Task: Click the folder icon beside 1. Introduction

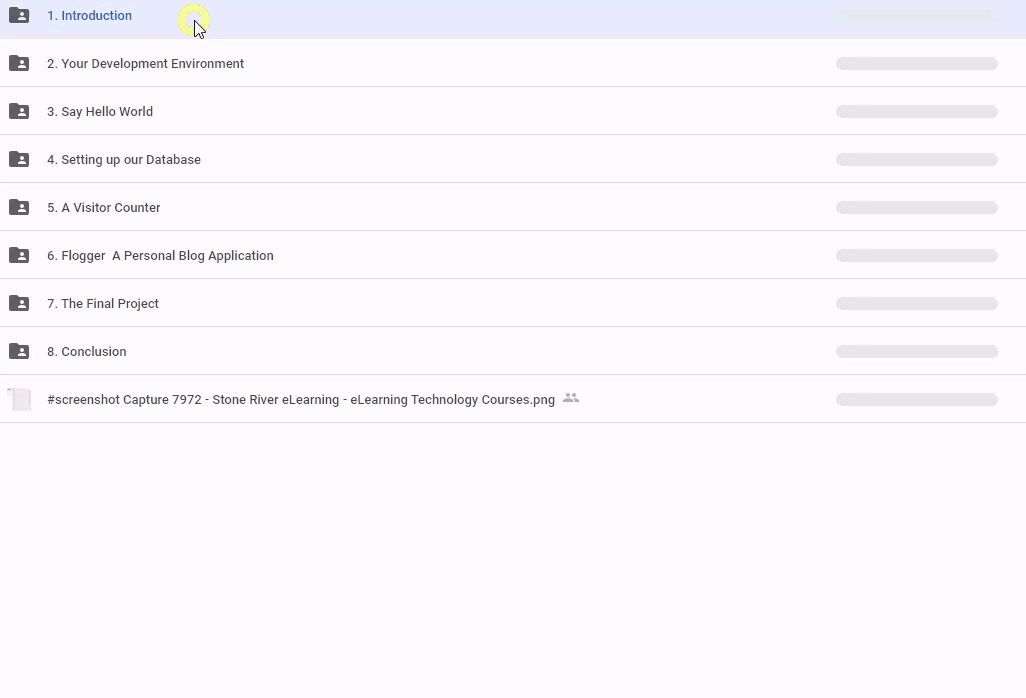Action: pos(19,15)
